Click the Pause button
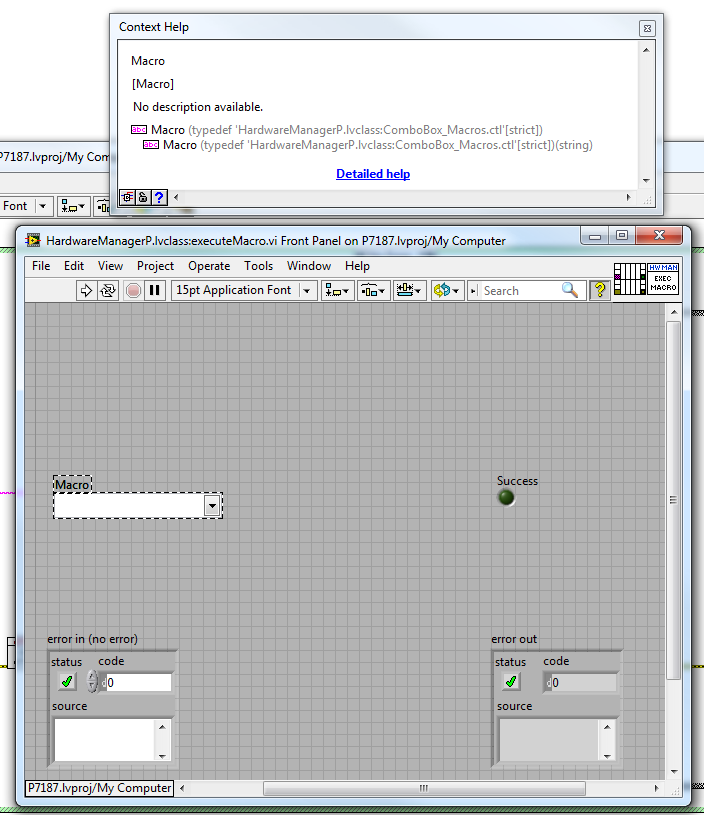The image size is (704, 815). (x=154, y=290)
